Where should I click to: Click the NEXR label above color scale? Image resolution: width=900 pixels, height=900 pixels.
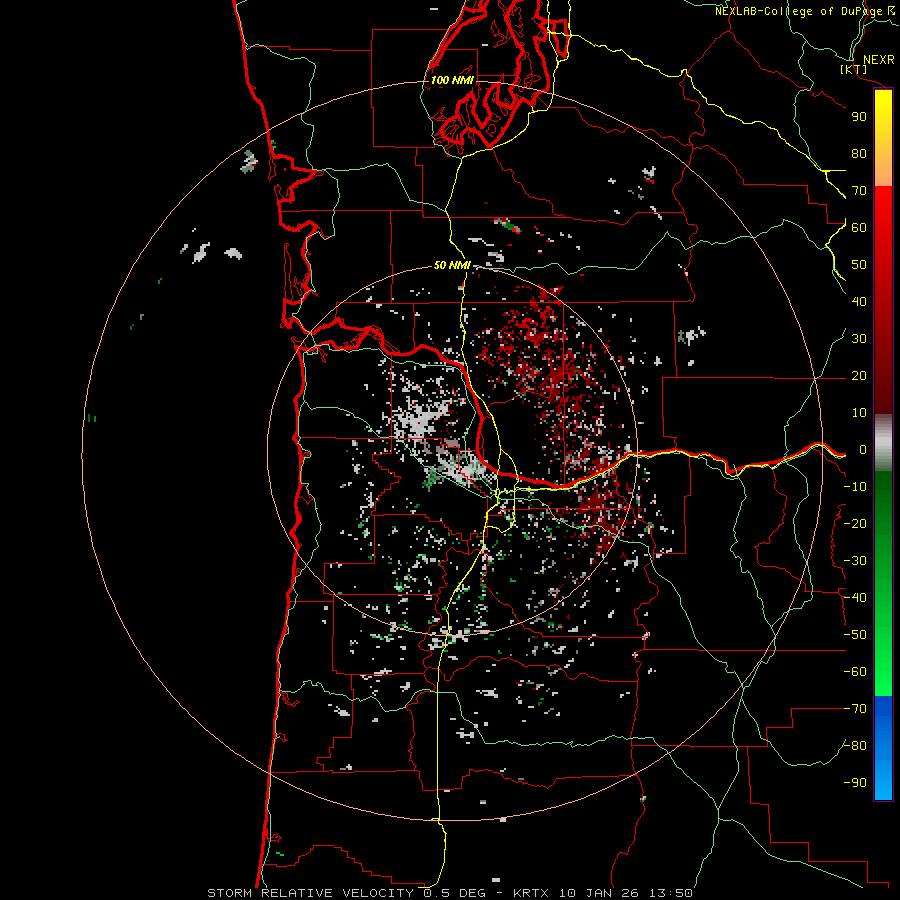[x=878, y=60]
